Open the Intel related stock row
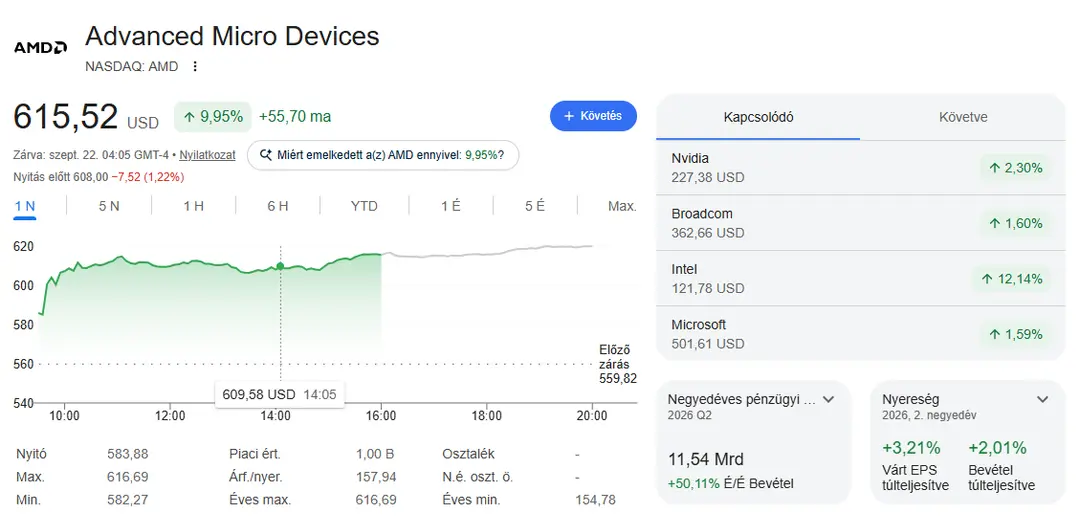Viewport: 1080px width, 518px height. point(860,278)
